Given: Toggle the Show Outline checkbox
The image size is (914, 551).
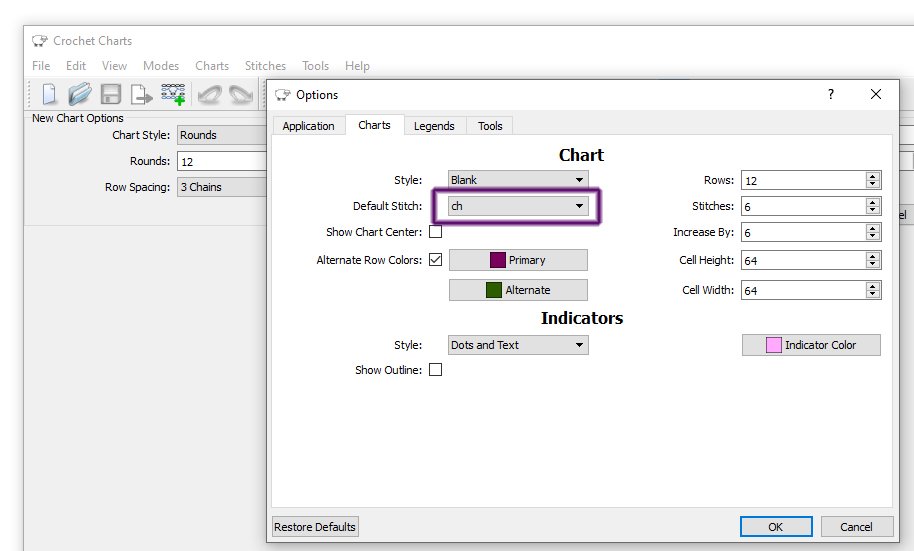Looking at the screenshot, I should (x=435, y=370).
